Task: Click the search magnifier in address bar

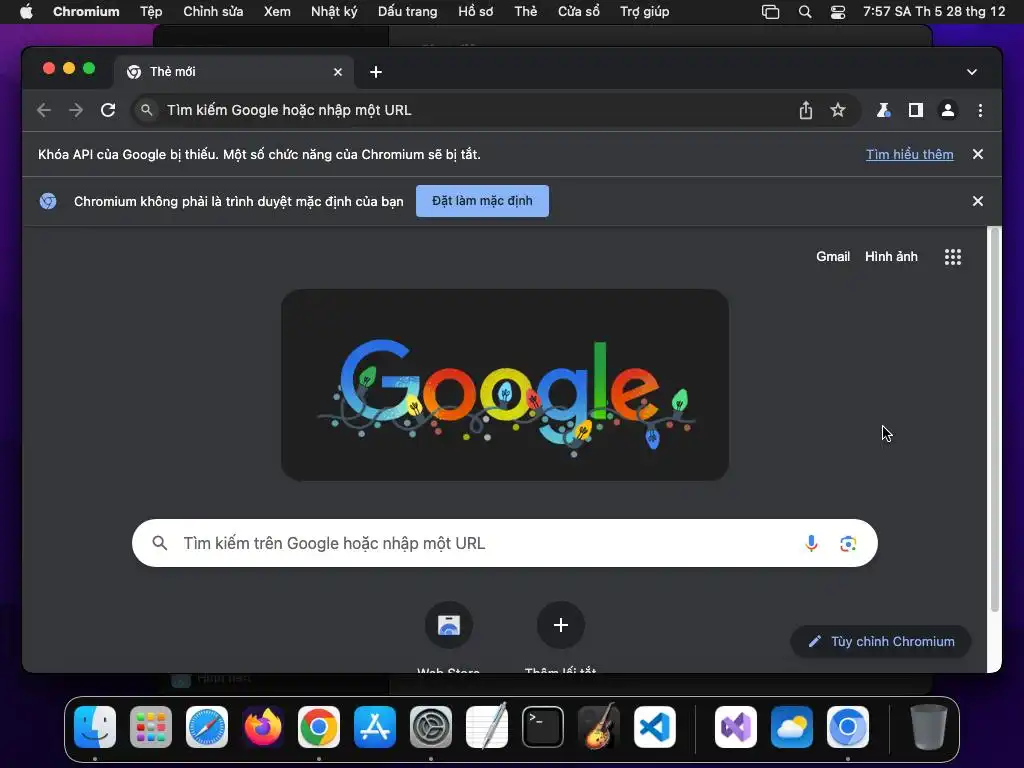Action: click(147, 110)
